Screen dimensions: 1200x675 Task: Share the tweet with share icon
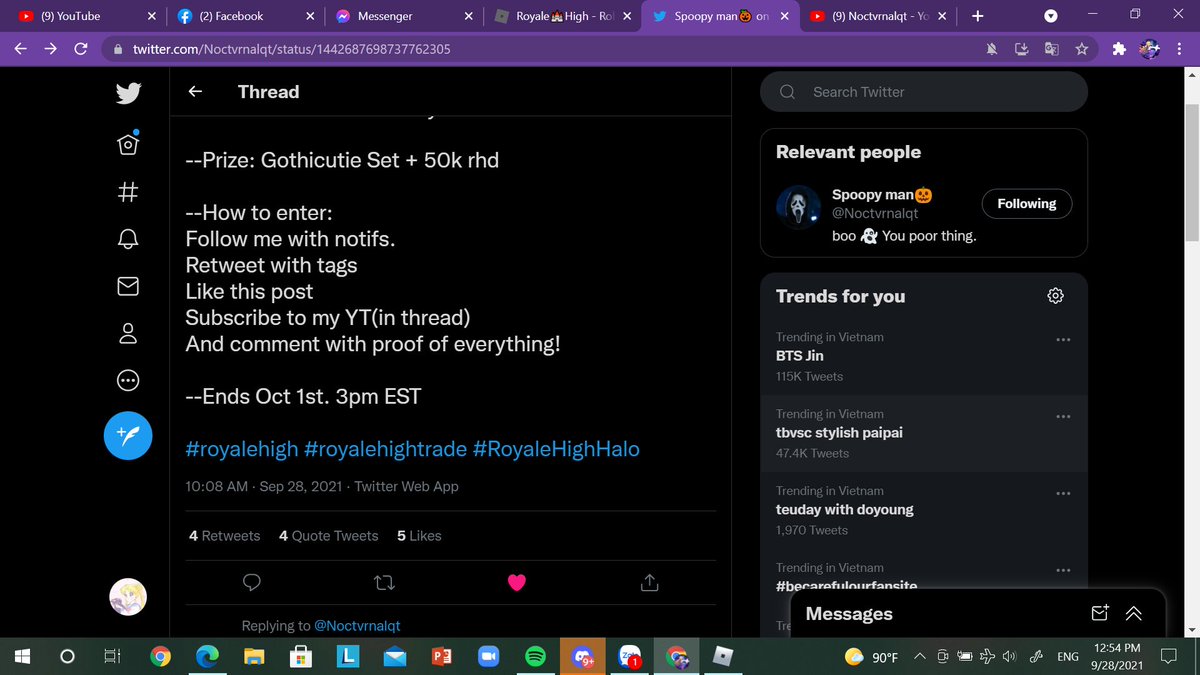click(x=648, y=582)
